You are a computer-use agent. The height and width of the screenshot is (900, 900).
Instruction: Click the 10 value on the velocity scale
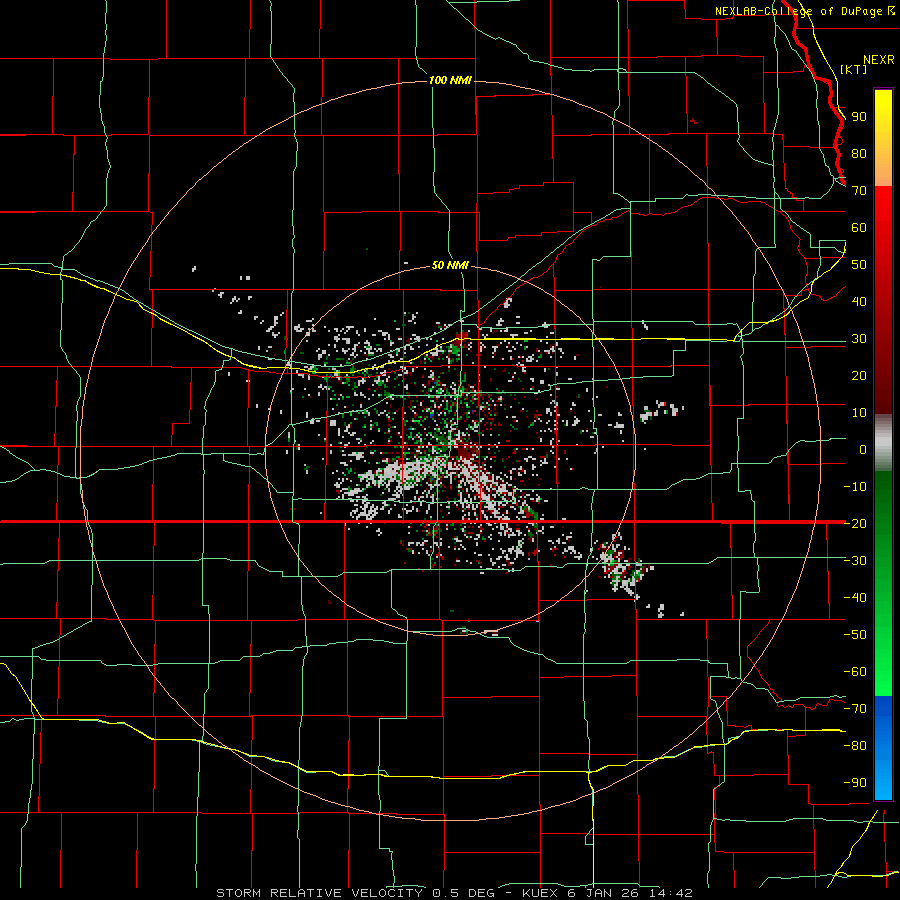[x=859, y=413]
